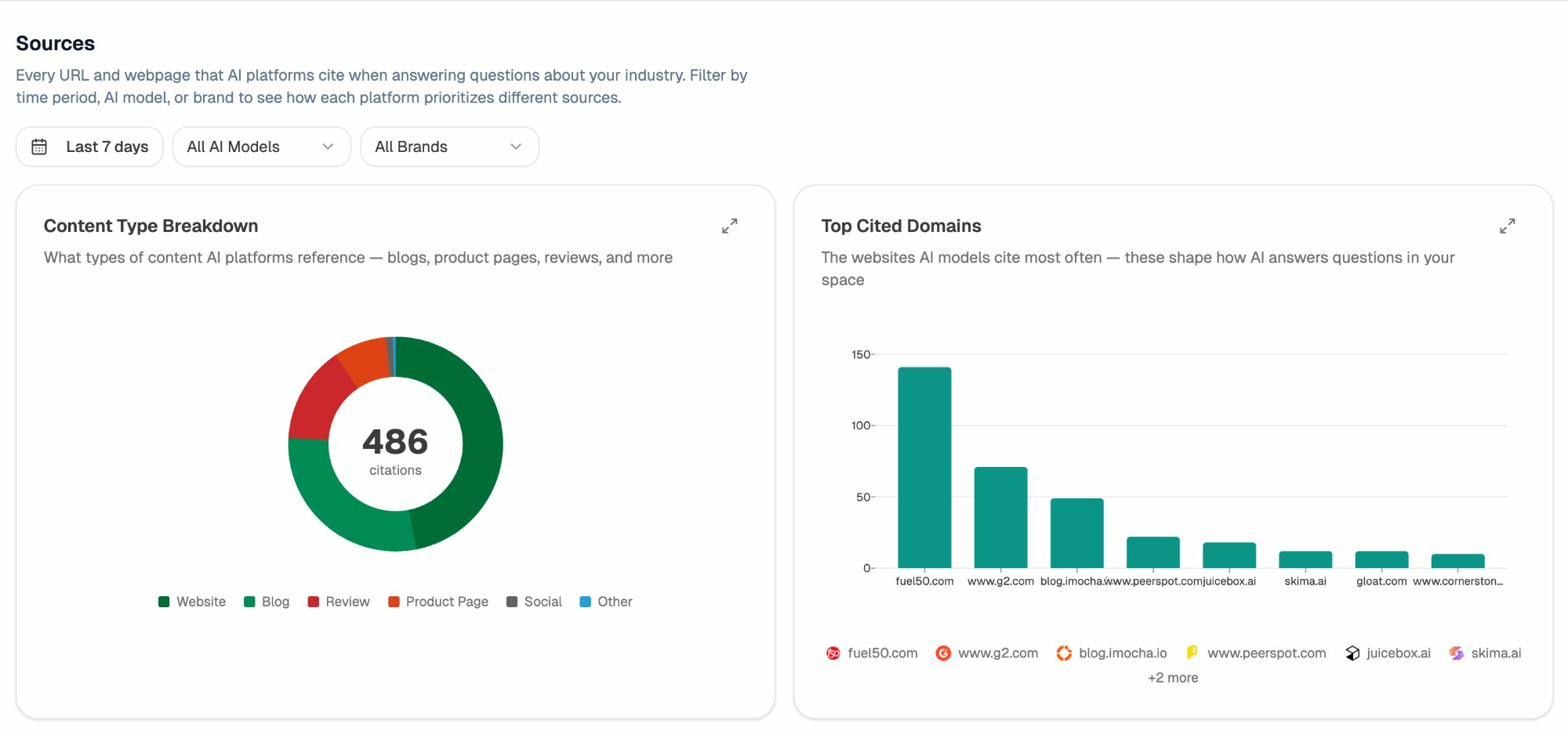The height and width of the screenshot is (756, 1568).
Task: Toggle the Blog legend series
Action: point(267,602)
